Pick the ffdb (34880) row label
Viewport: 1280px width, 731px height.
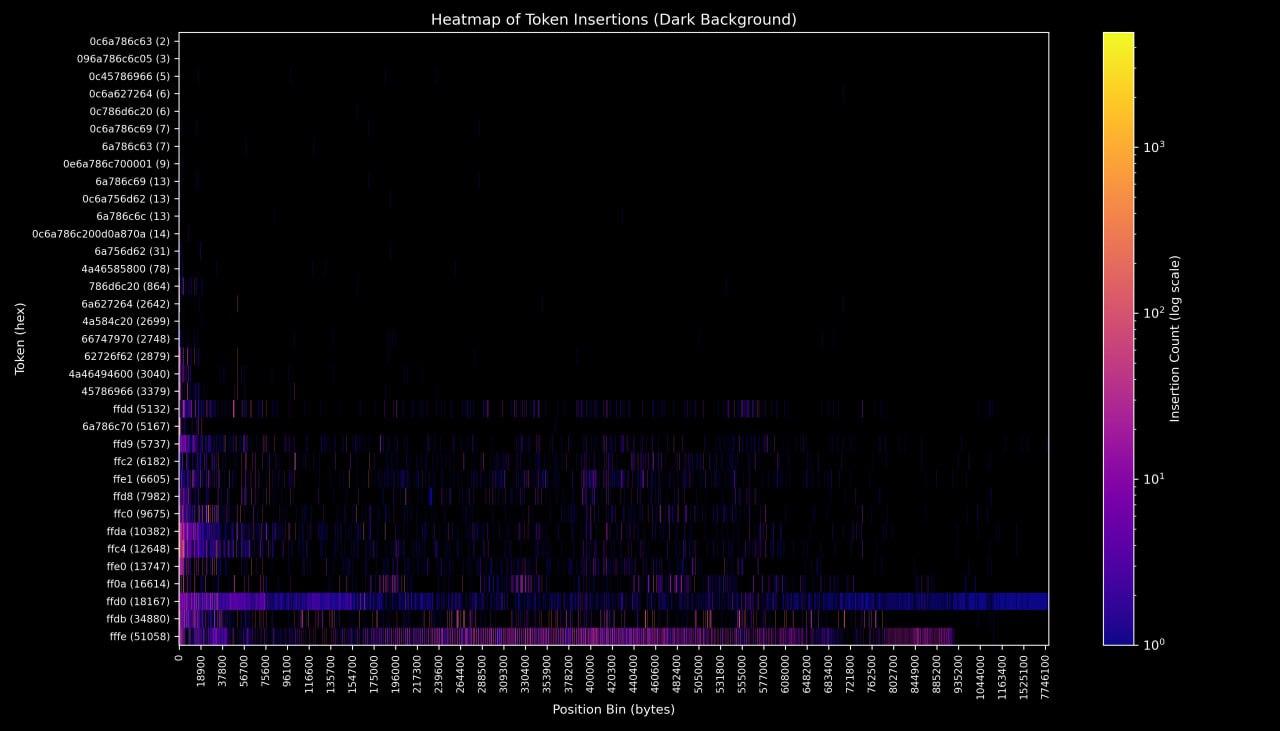(x=138, y=619)
